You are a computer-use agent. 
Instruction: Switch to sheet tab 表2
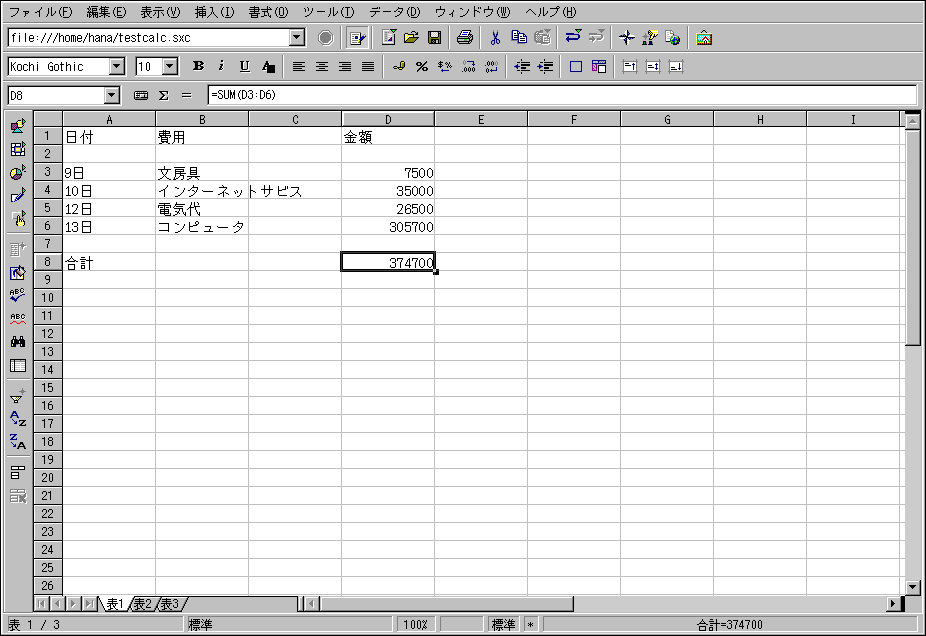[143, 604]
